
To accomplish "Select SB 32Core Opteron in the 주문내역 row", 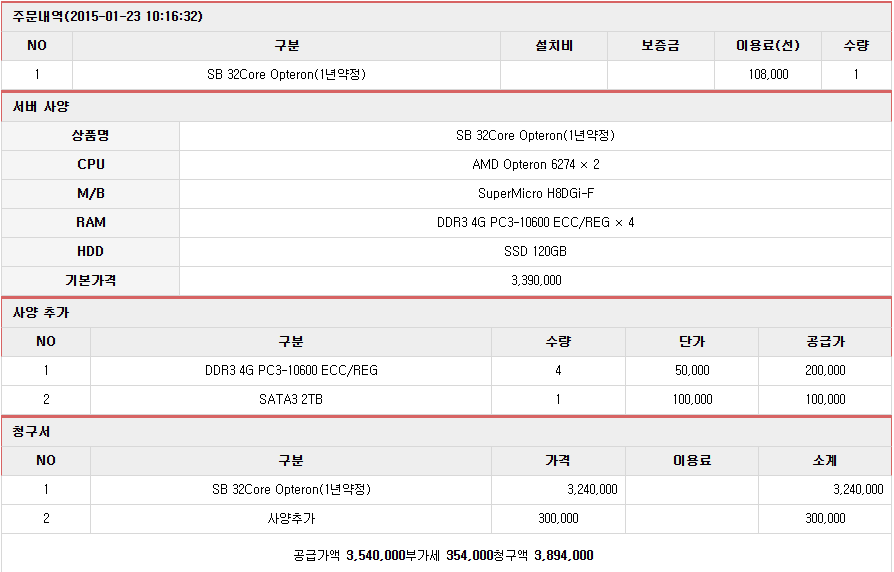I will pos(286,75).
